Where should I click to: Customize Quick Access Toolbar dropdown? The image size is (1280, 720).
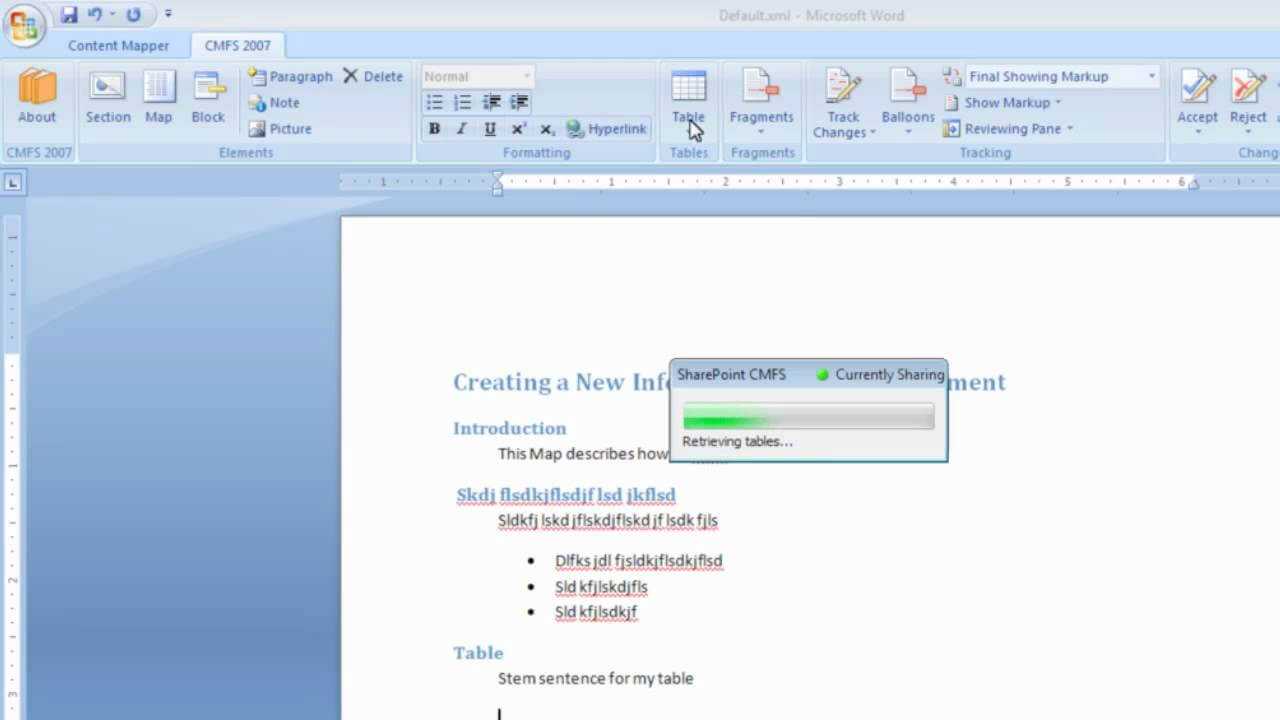[167, 15]
